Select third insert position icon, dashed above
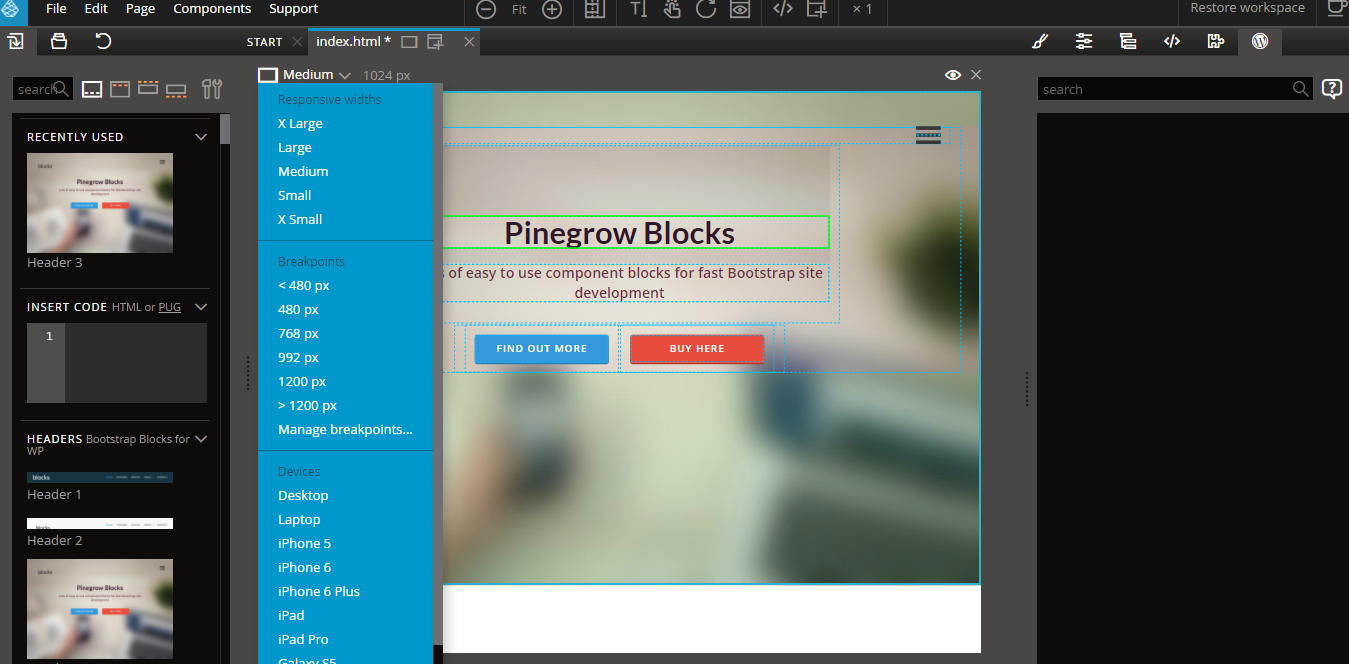Screen dimensions: 1349x664 148,88
